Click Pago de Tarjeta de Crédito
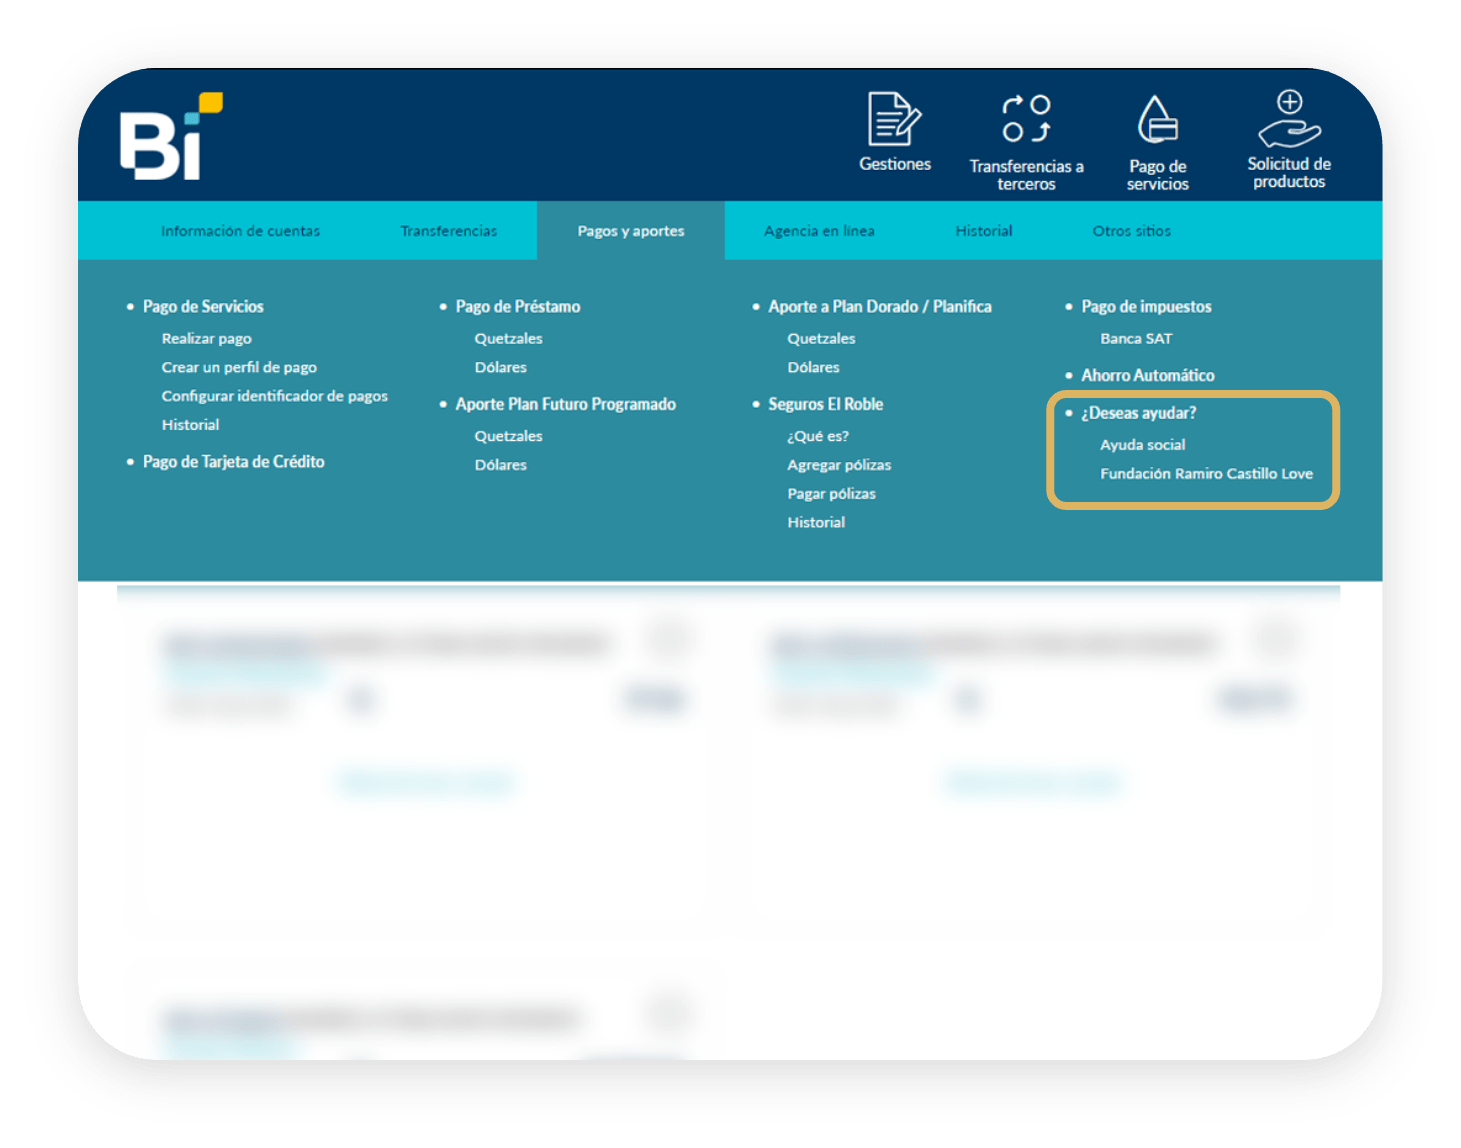1461x1148 pixels. (233, 462)
